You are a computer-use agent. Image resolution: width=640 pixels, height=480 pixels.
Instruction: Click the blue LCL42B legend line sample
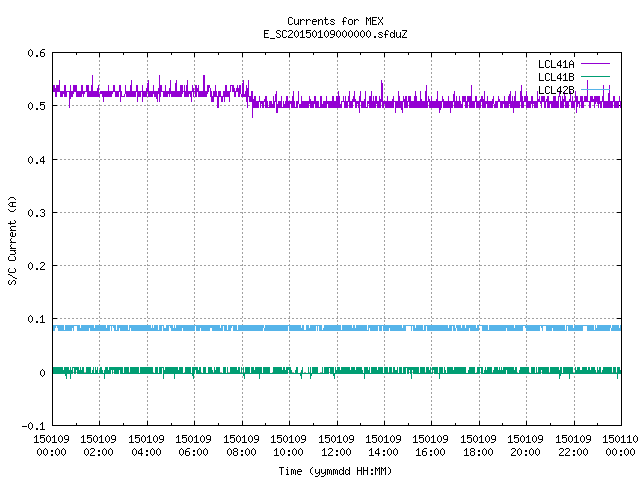(595, 89)
